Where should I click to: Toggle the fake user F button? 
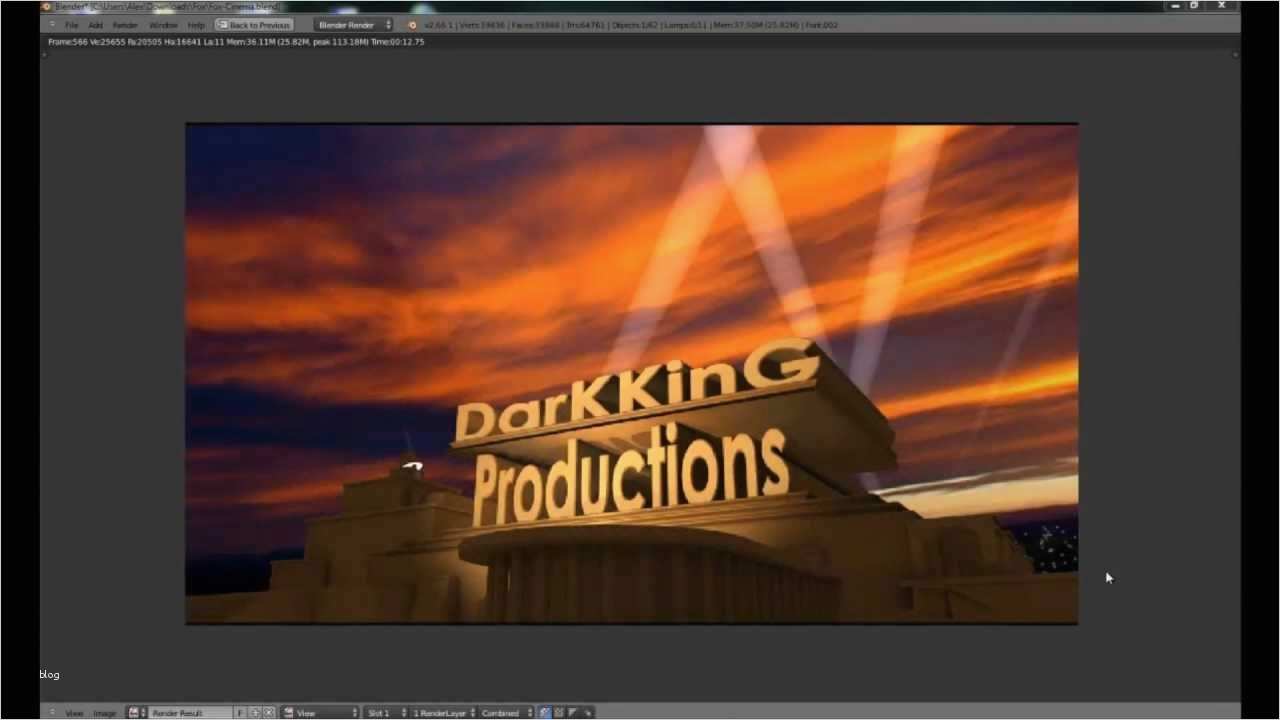pyautogui.click(x=240, y=713)
